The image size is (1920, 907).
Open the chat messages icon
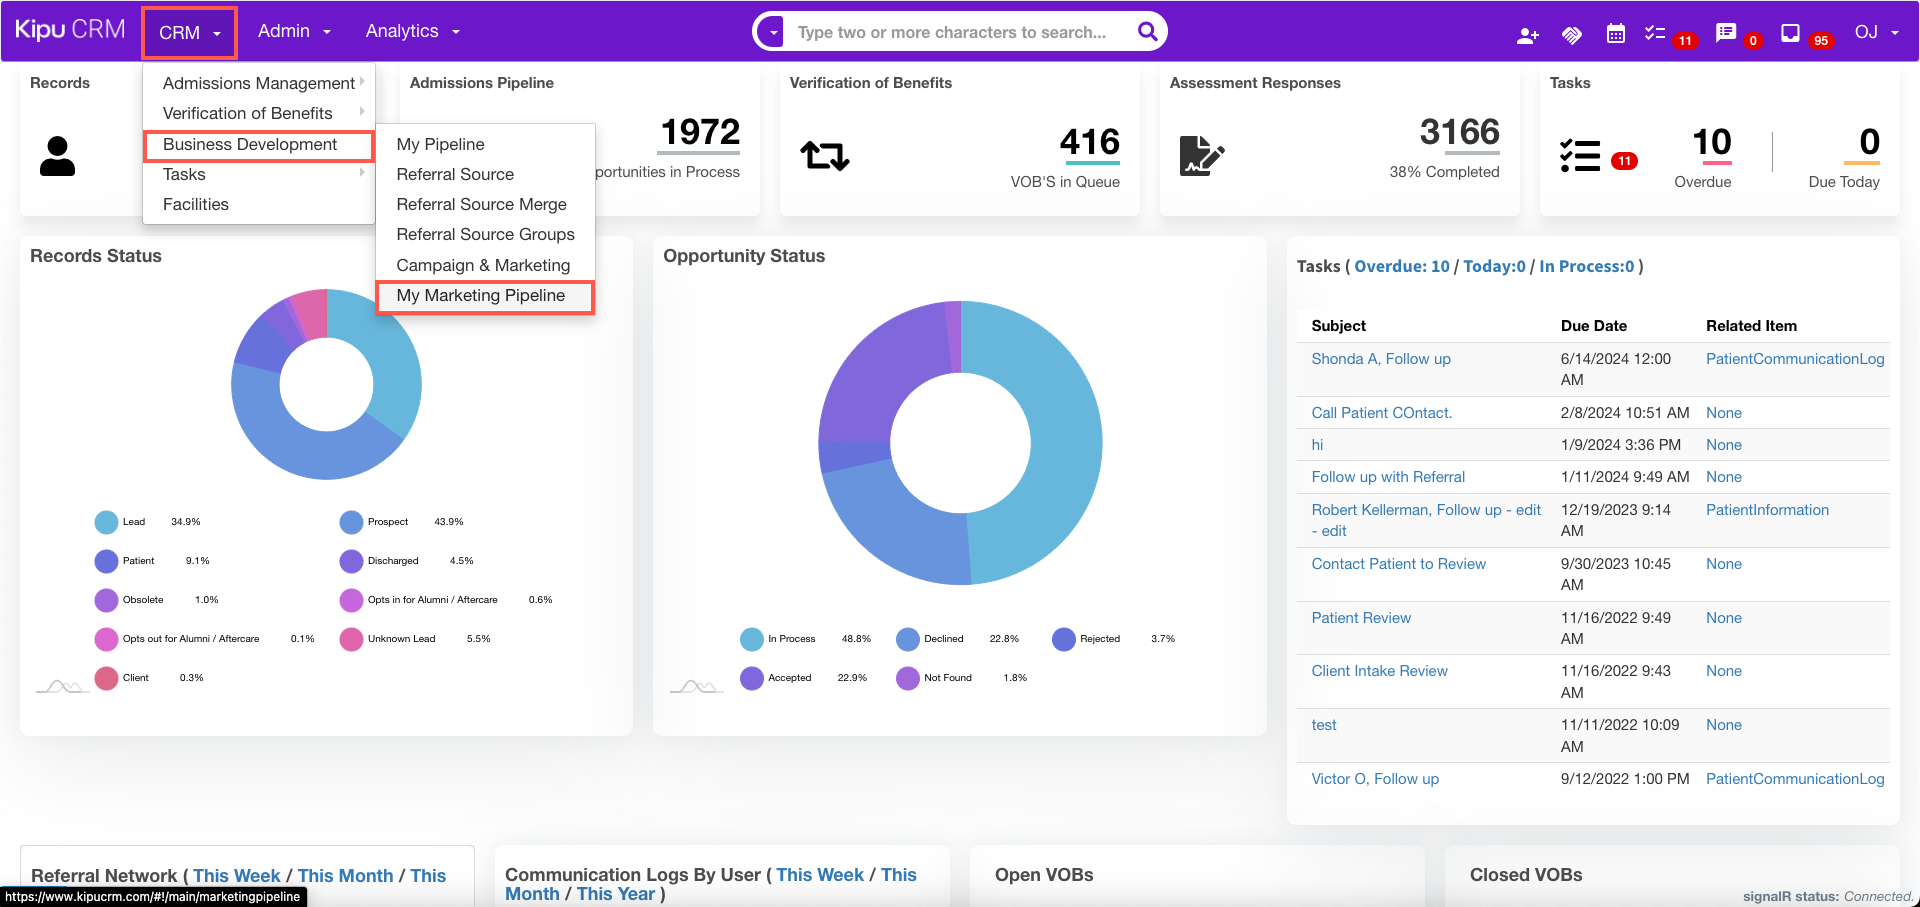point(1725,34)
